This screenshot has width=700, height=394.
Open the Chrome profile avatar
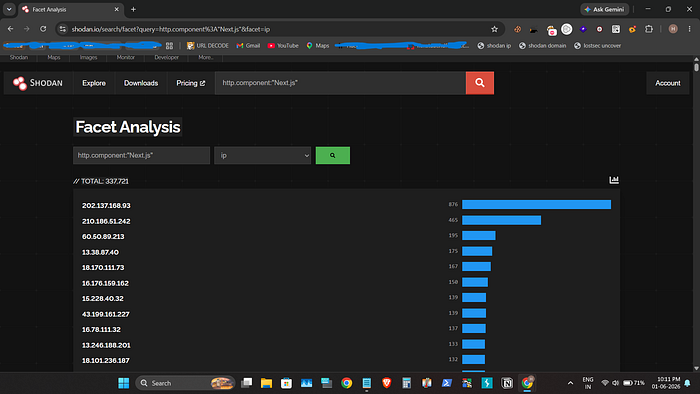point(673,29)
